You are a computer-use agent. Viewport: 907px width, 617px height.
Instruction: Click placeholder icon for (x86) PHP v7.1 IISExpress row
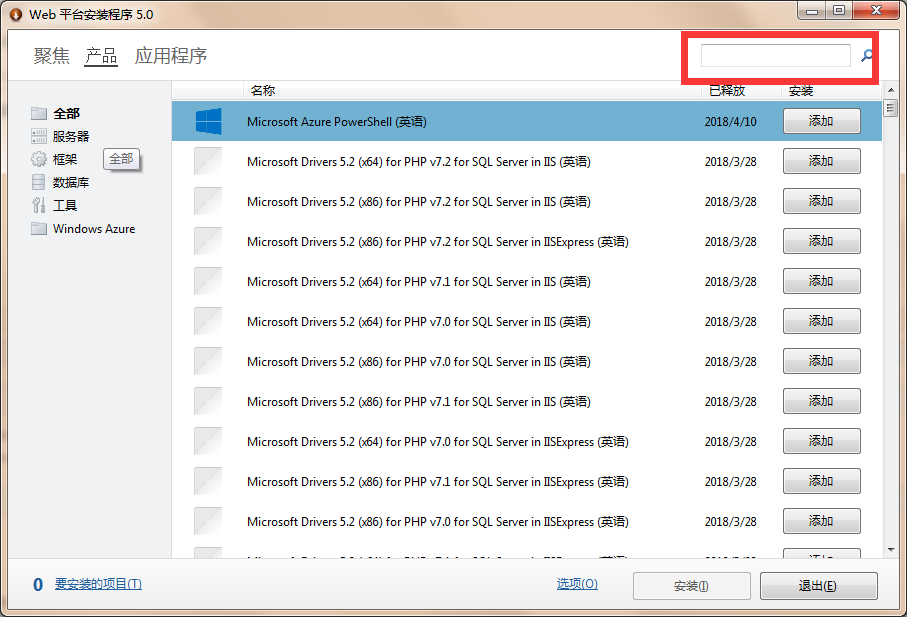(208, 481)
